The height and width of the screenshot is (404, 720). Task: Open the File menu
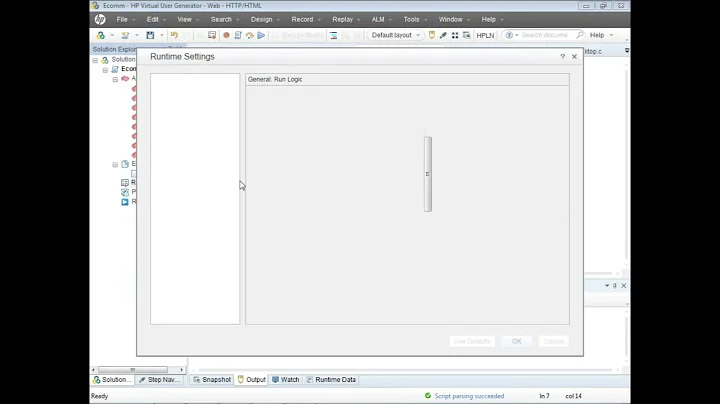pos(125,19)
